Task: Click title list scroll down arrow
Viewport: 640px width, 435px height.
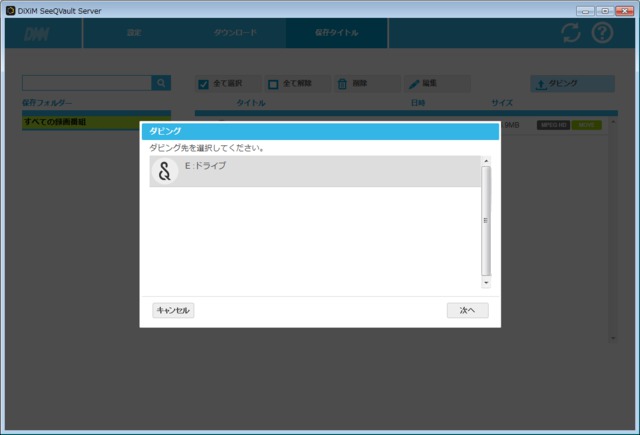Action: click(613, 338)
